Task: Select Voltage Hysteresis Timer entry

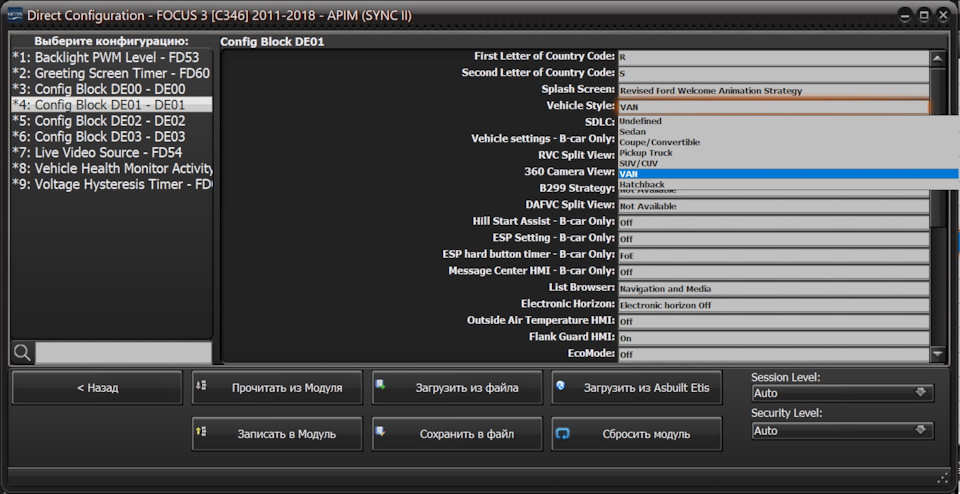Action: pos(112,184)
